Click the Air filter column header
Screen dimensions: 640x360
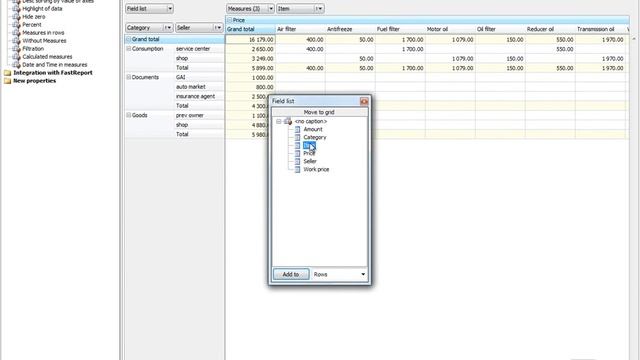pos(300,29)
